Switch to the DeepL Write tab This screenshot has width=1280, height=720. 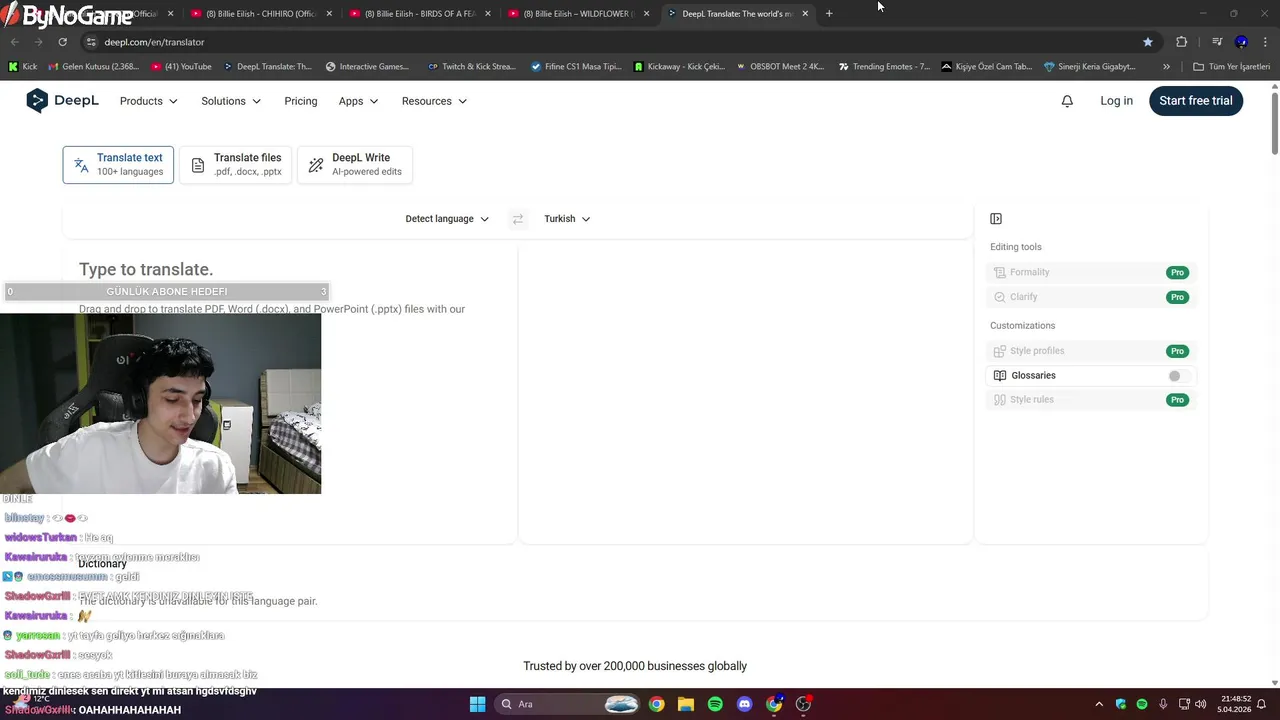pos(355,165)
